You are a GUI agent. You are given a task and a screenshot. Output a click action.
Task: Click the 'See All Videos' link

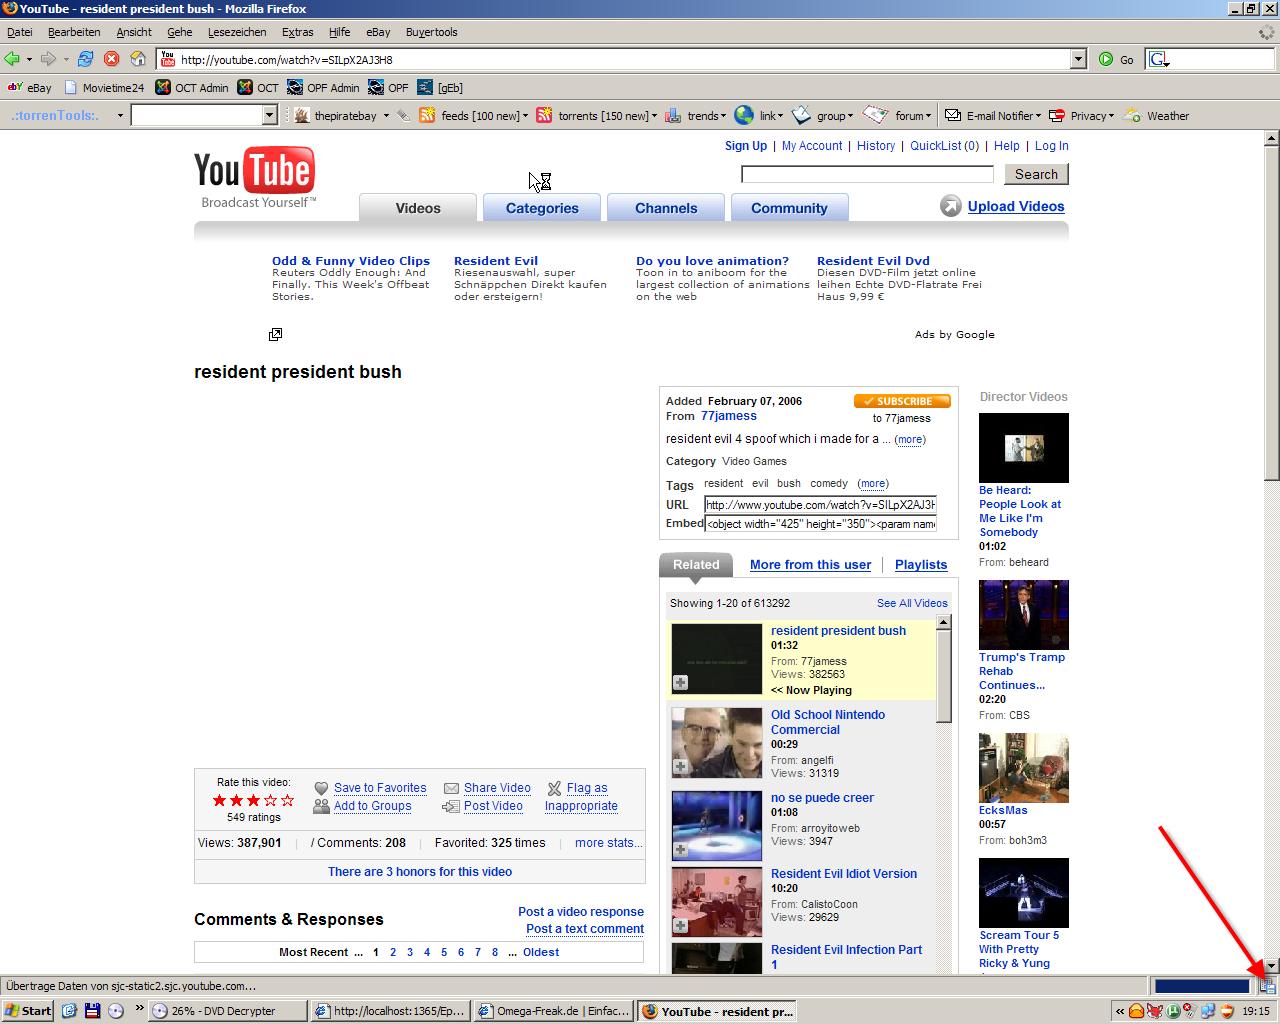(912, 603)
